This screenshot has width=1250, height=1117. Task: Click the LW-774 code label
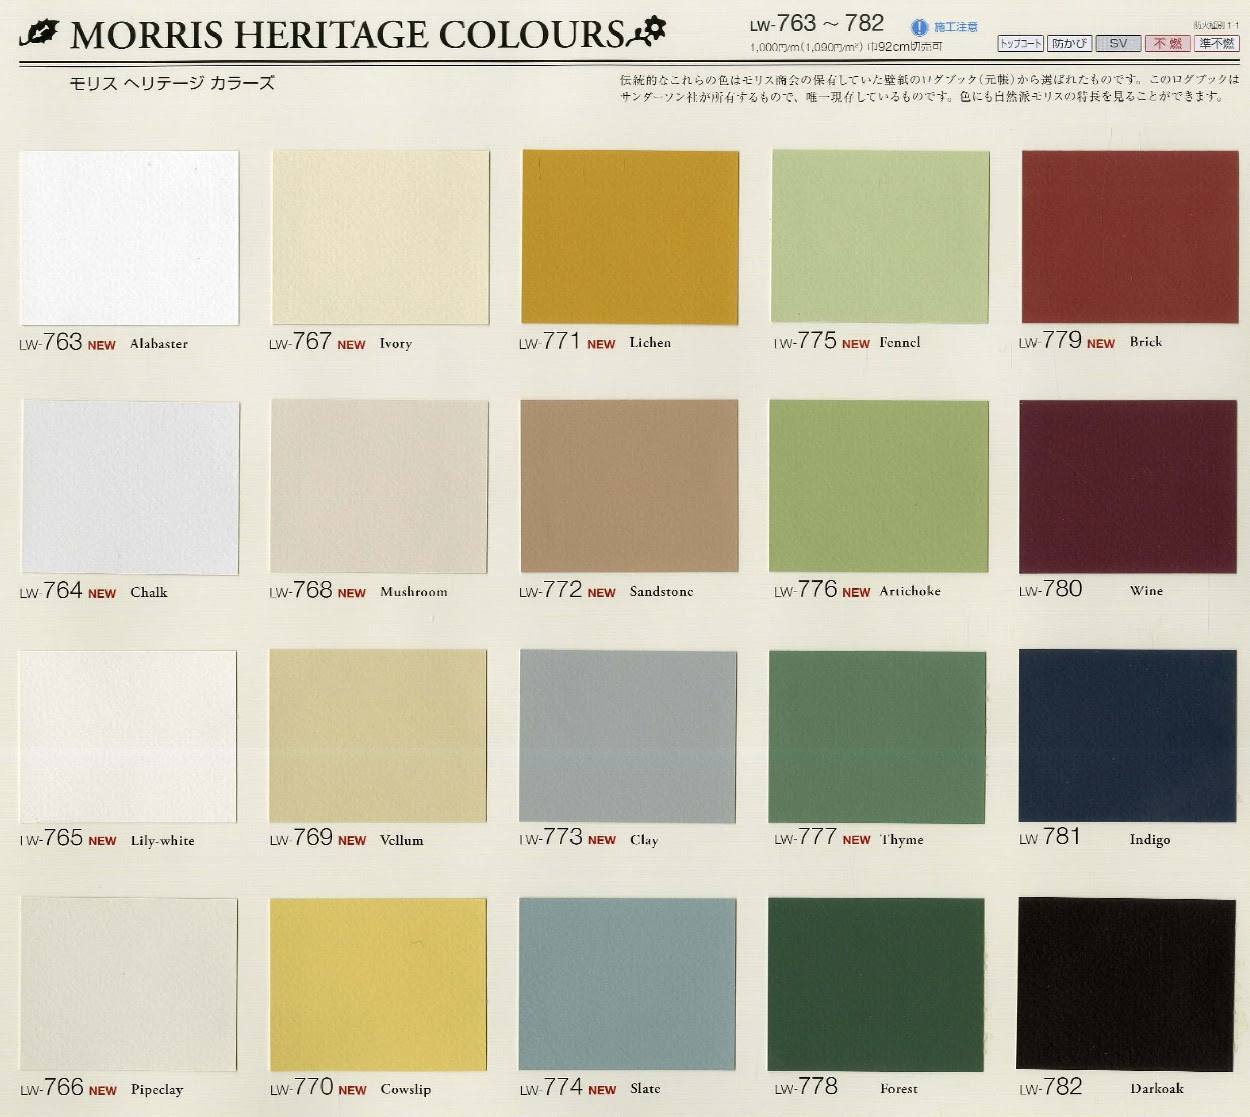pyautogui.click(x=551, y=1087)
